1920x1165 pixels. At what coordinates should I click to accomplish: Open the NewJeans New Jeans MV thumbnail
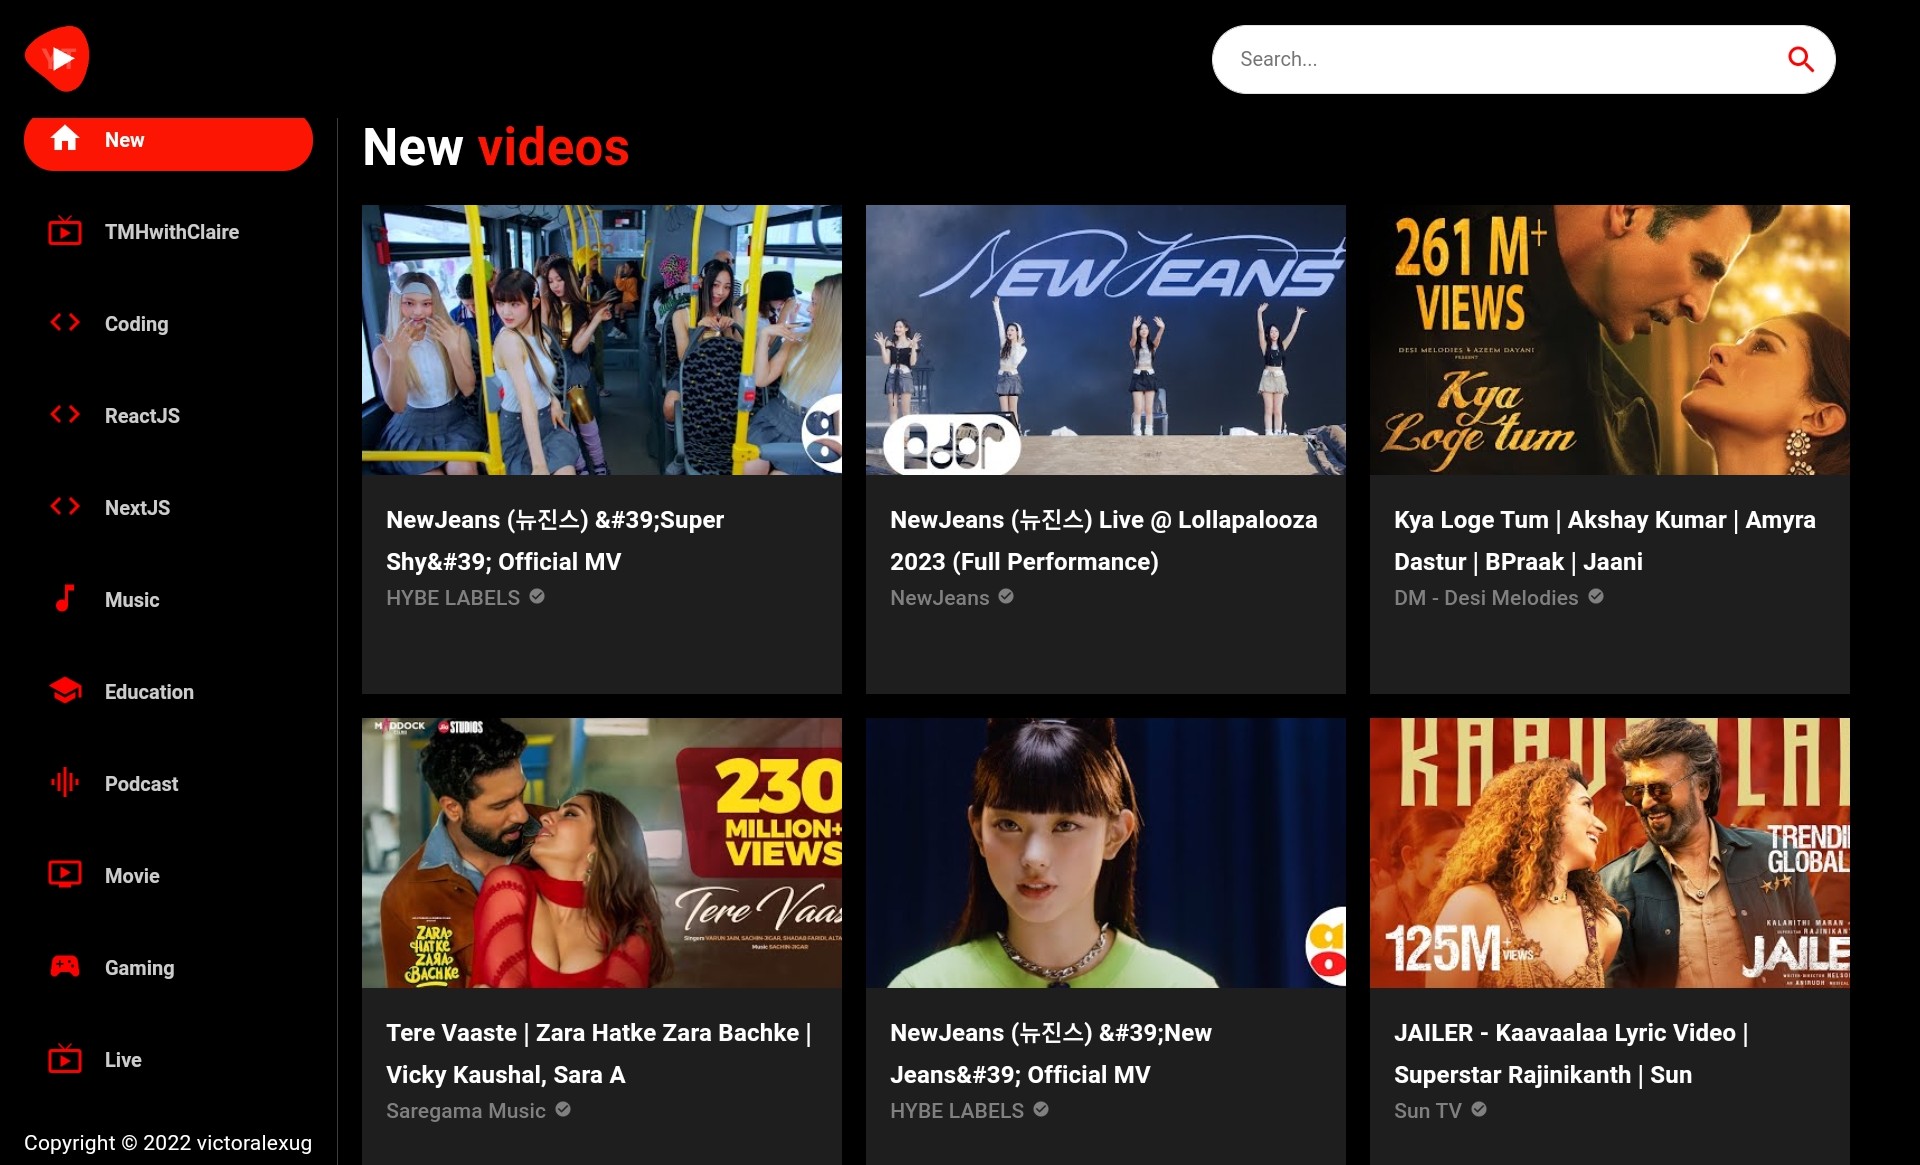tap(1106, 853)
